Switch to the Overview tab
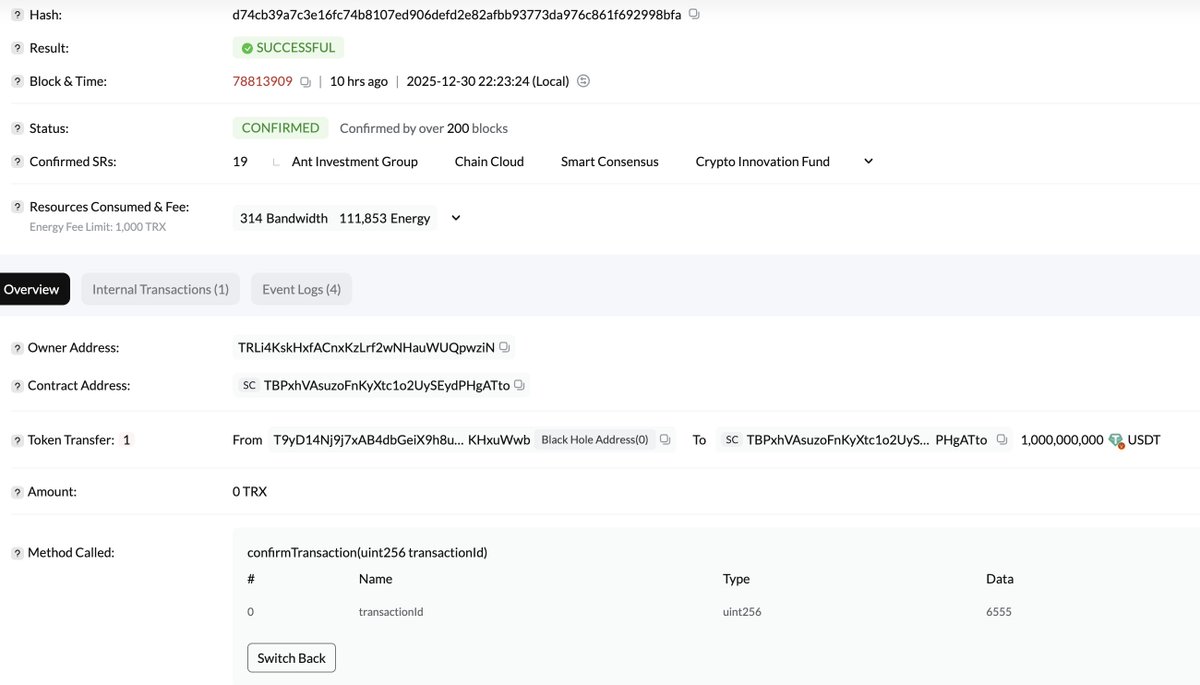This screenshot has width=1200, height=685. (x=33, y=289)
